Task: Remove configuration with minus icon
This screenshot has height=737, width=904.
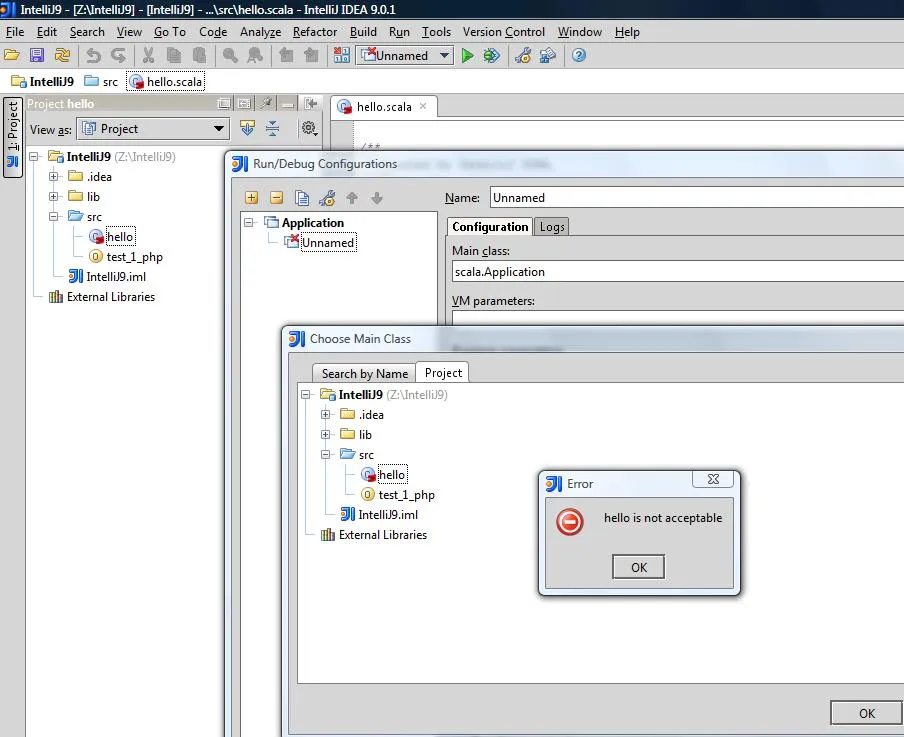Action: coord(276,198)
